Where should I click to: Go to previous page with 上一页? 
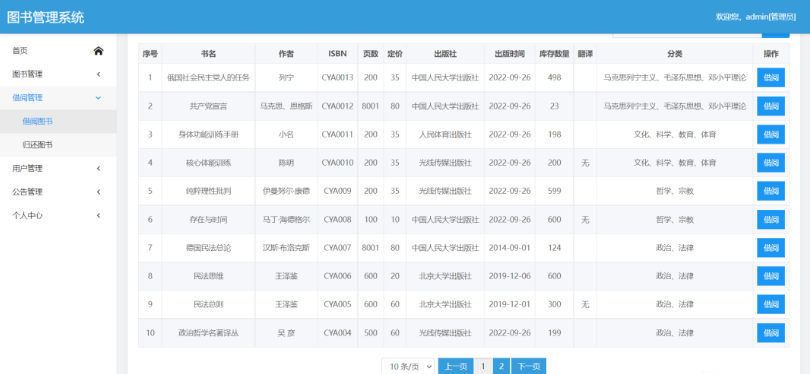click(456, 366)
